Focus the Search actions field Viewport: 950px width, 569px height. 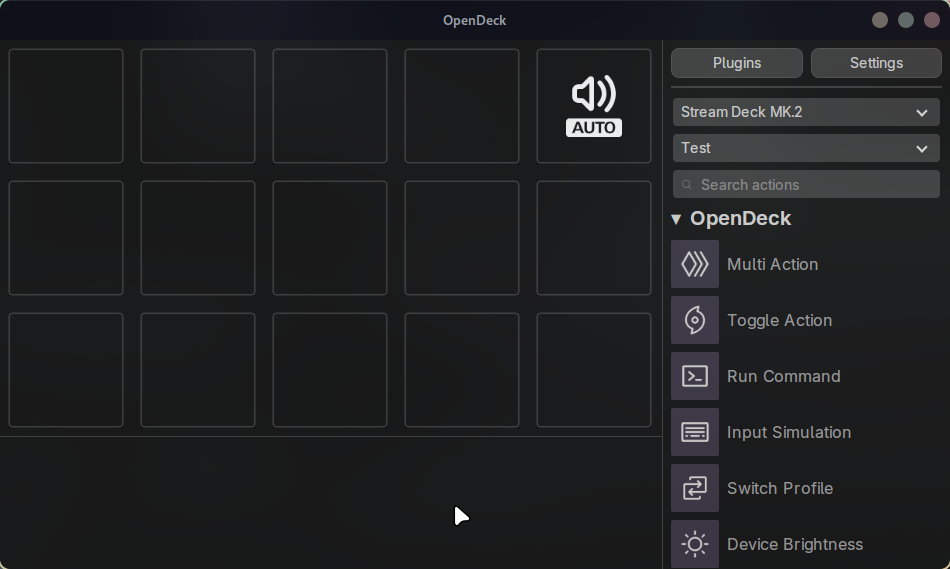click(x=806, y=184)
